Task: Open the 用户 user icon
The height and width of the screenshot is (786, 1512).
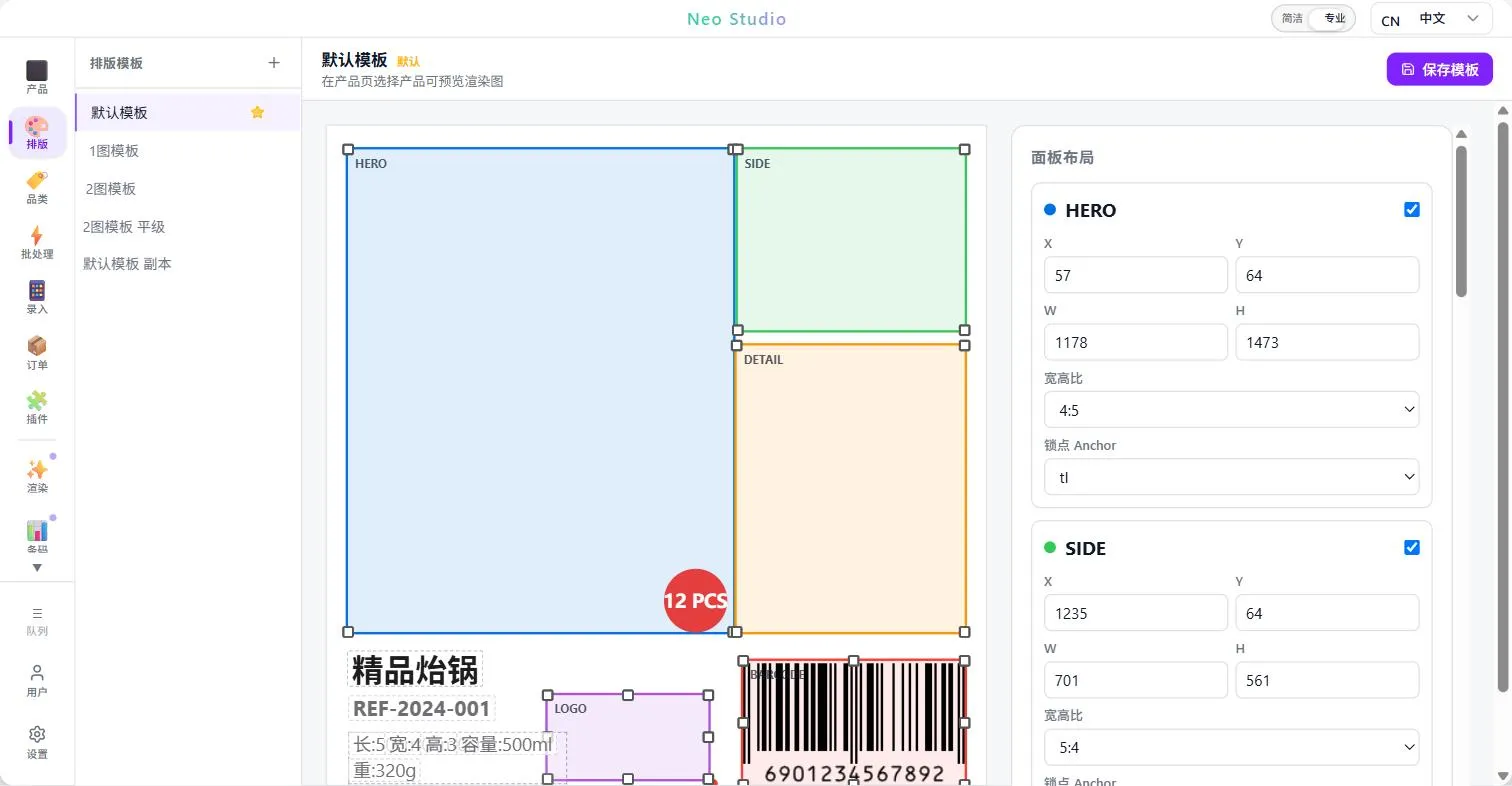Action: click(37, 681)
